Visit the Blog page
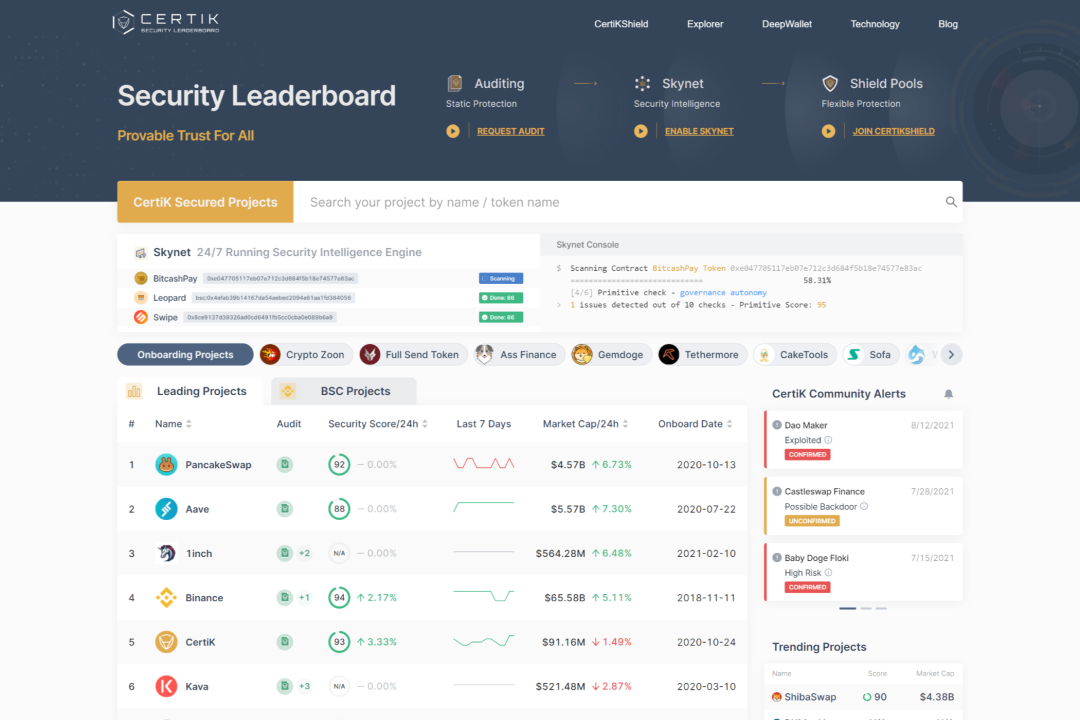 pos(948,24)
